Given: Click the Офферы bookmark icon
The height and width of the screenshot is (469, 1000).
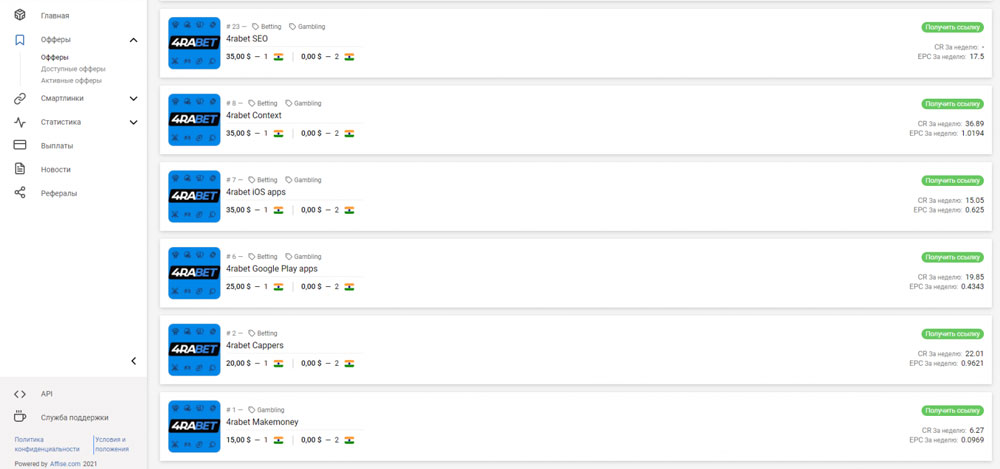Looking at the screenshot, I should 20,40.
